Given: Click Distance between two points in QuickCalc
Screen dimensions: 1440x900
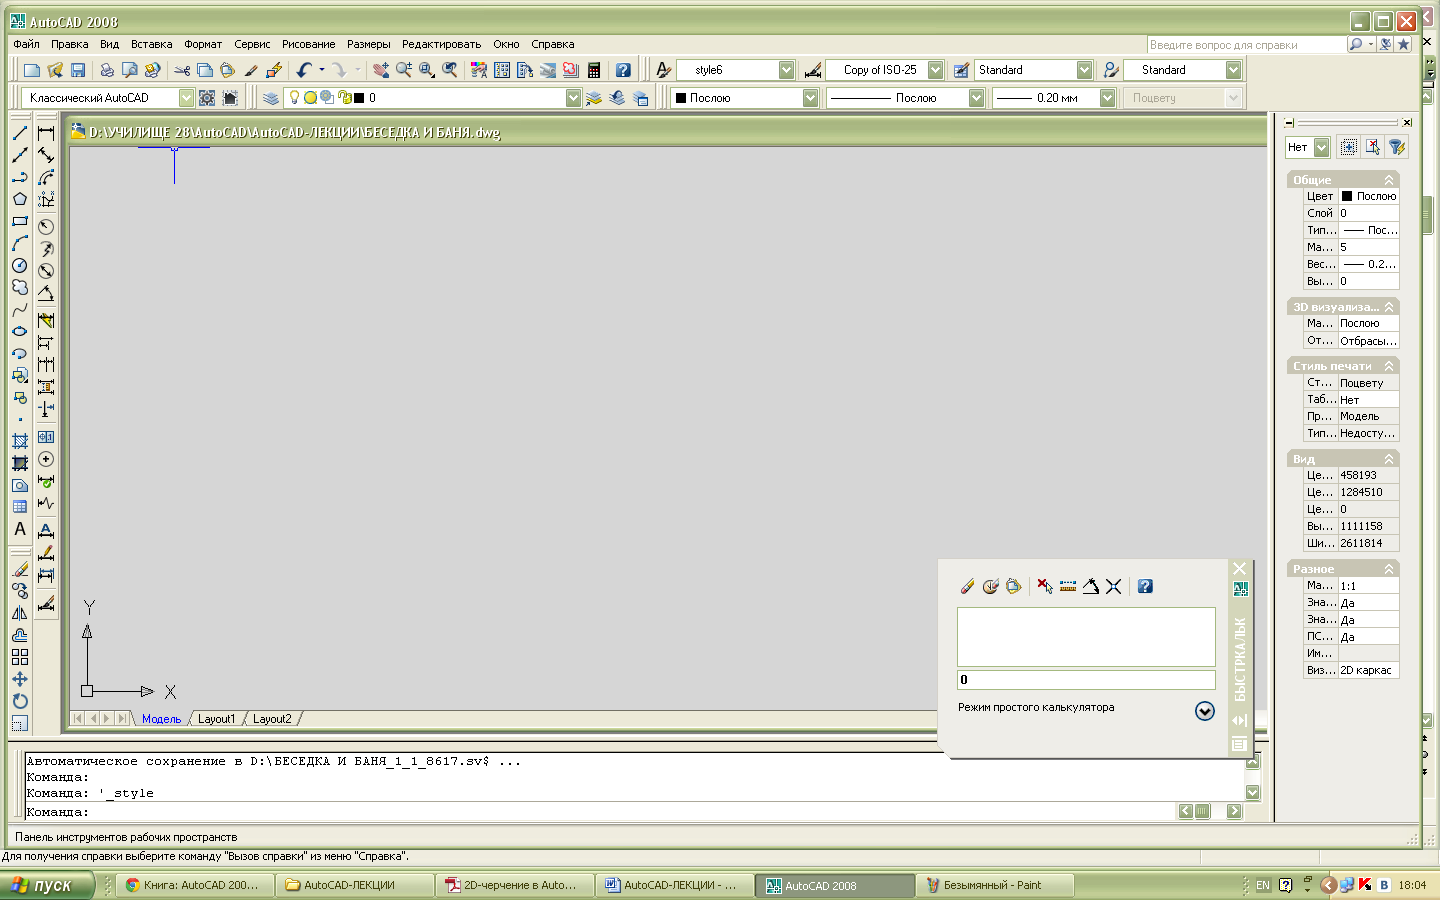Looking at the screenshot, I should pos(1068,586).
